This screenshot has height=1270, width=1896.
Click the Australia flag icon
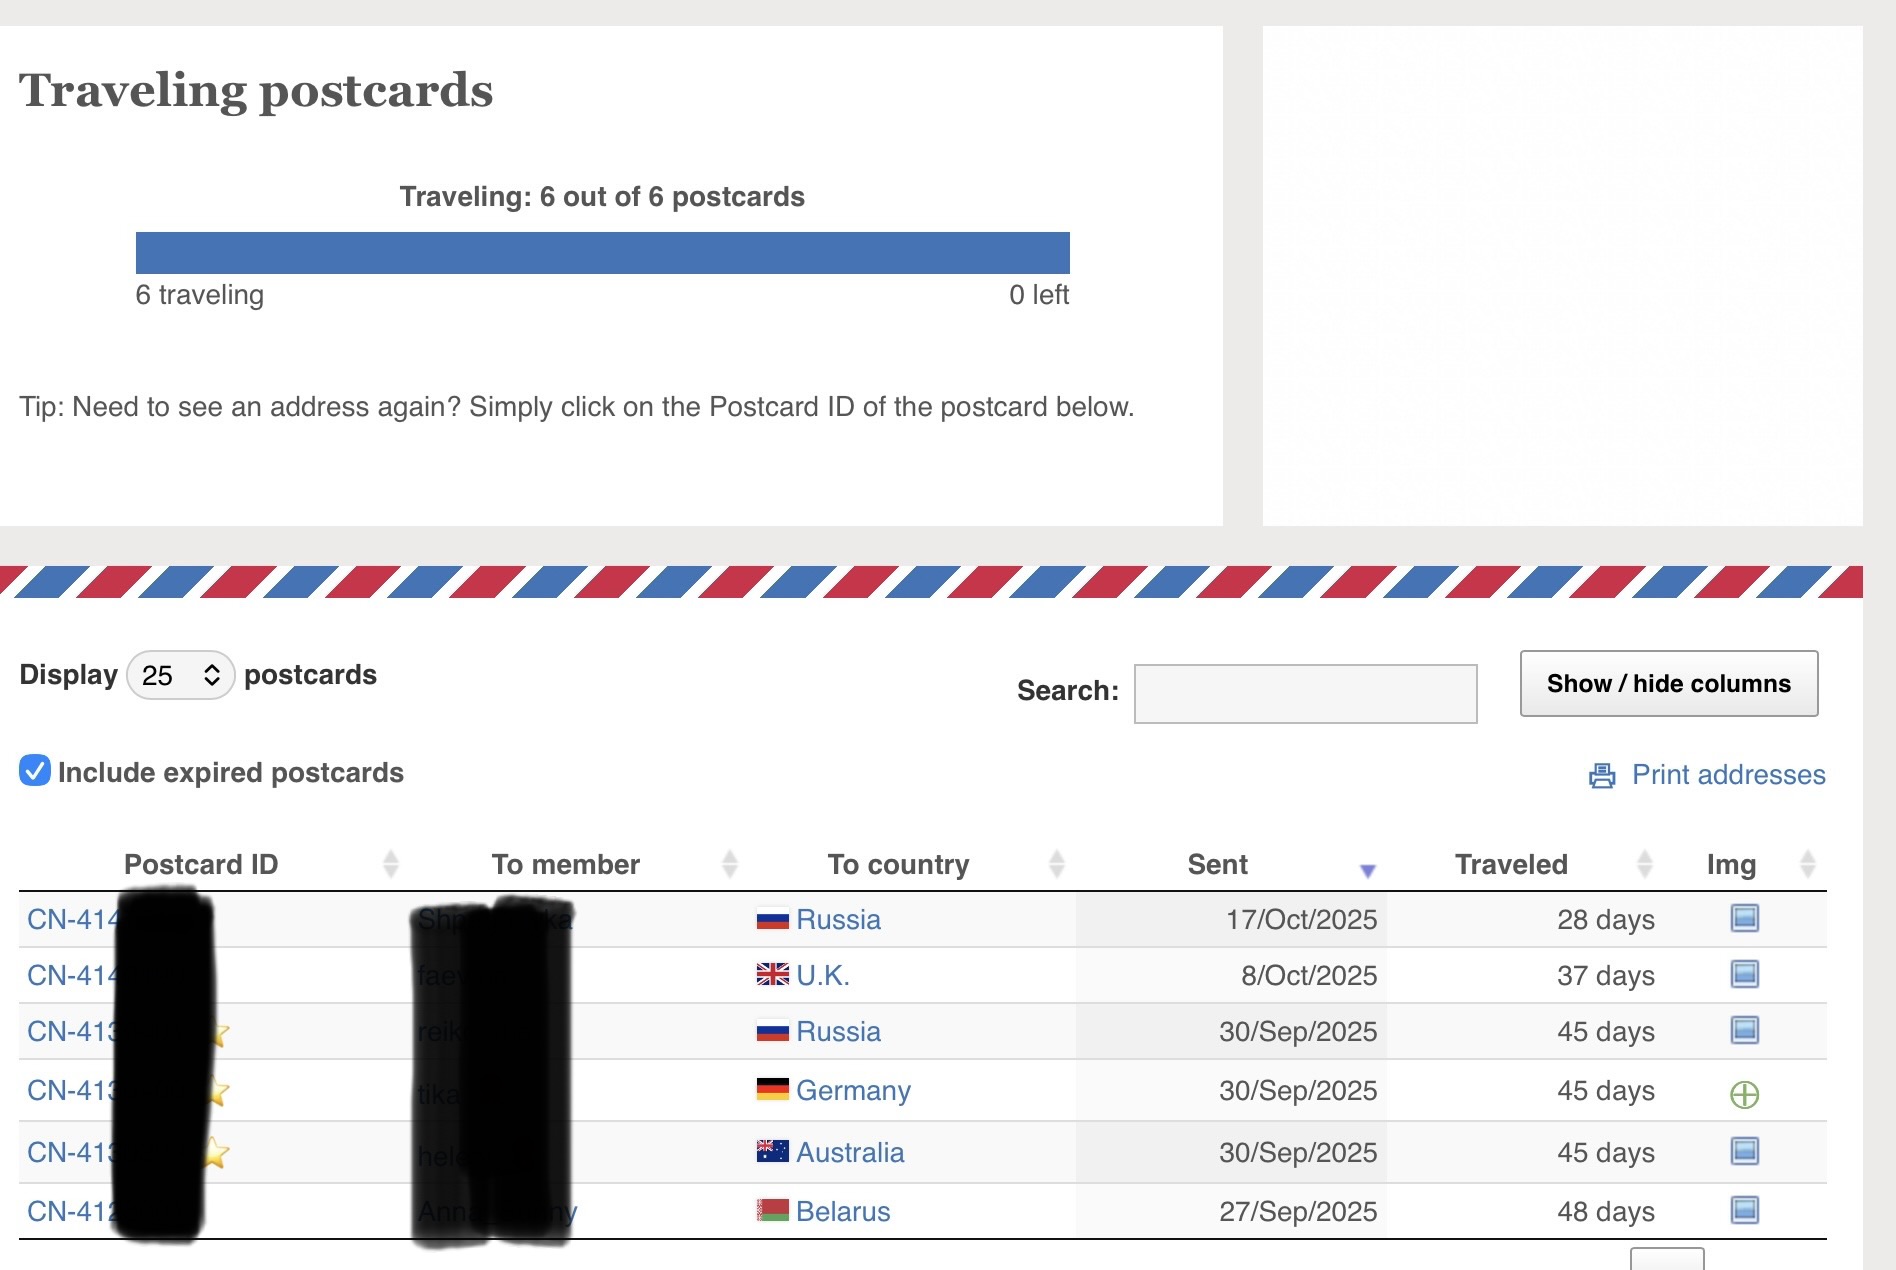tap(772, 1152)
